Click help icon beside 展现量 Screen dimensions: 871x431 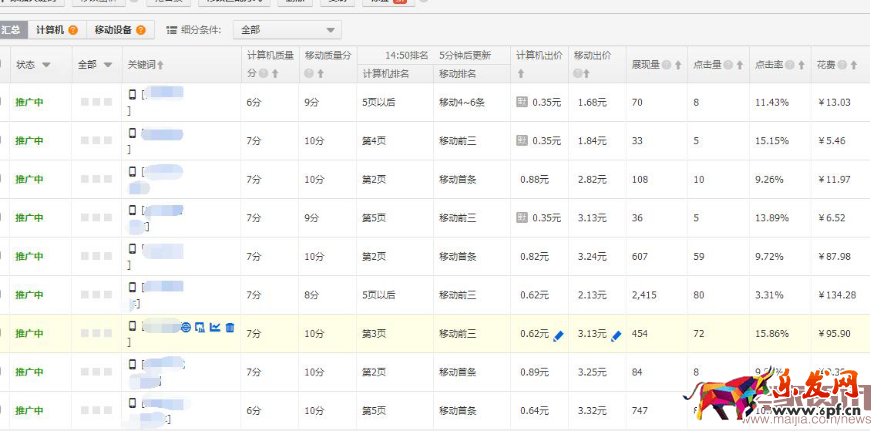pos(666,65)
